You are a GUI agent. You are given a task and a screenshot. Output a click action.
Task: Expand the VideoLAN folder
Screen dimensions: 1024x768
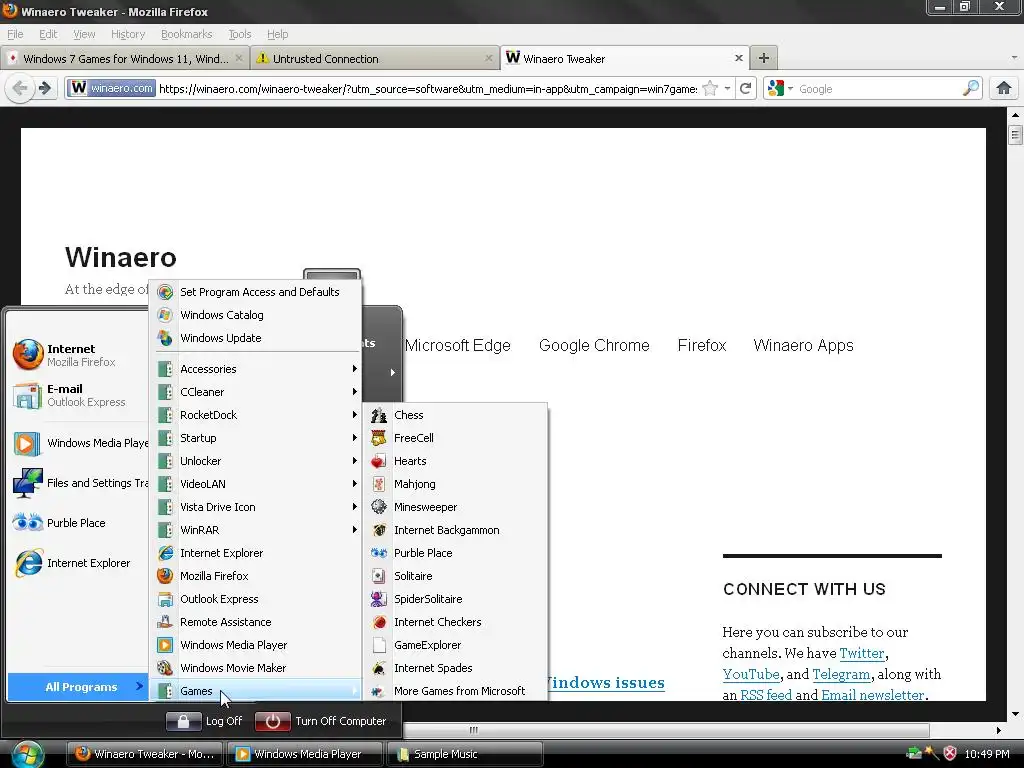[257, 484]
